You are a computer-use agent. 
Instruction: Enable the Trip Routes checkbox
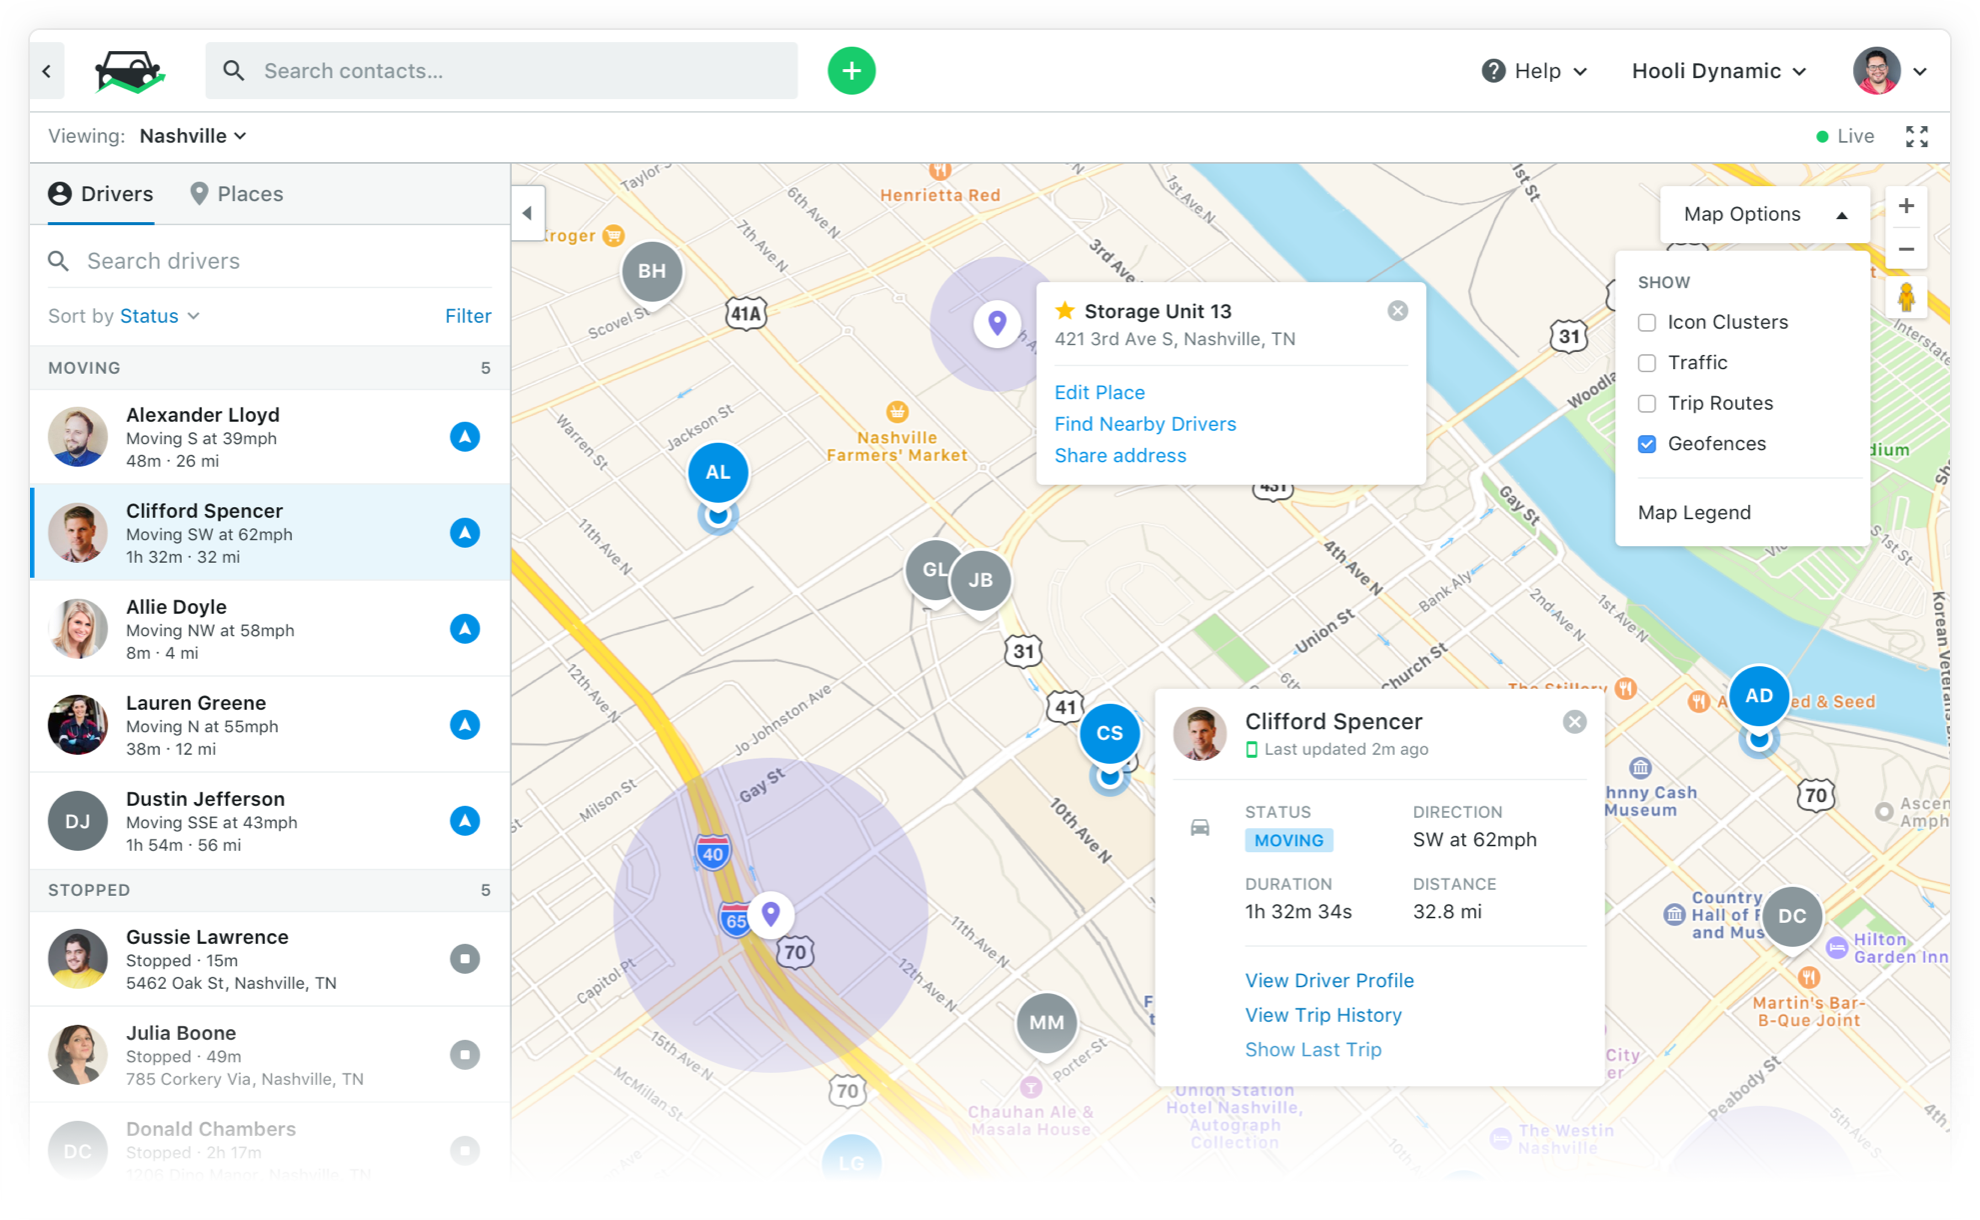(1647, 404)
